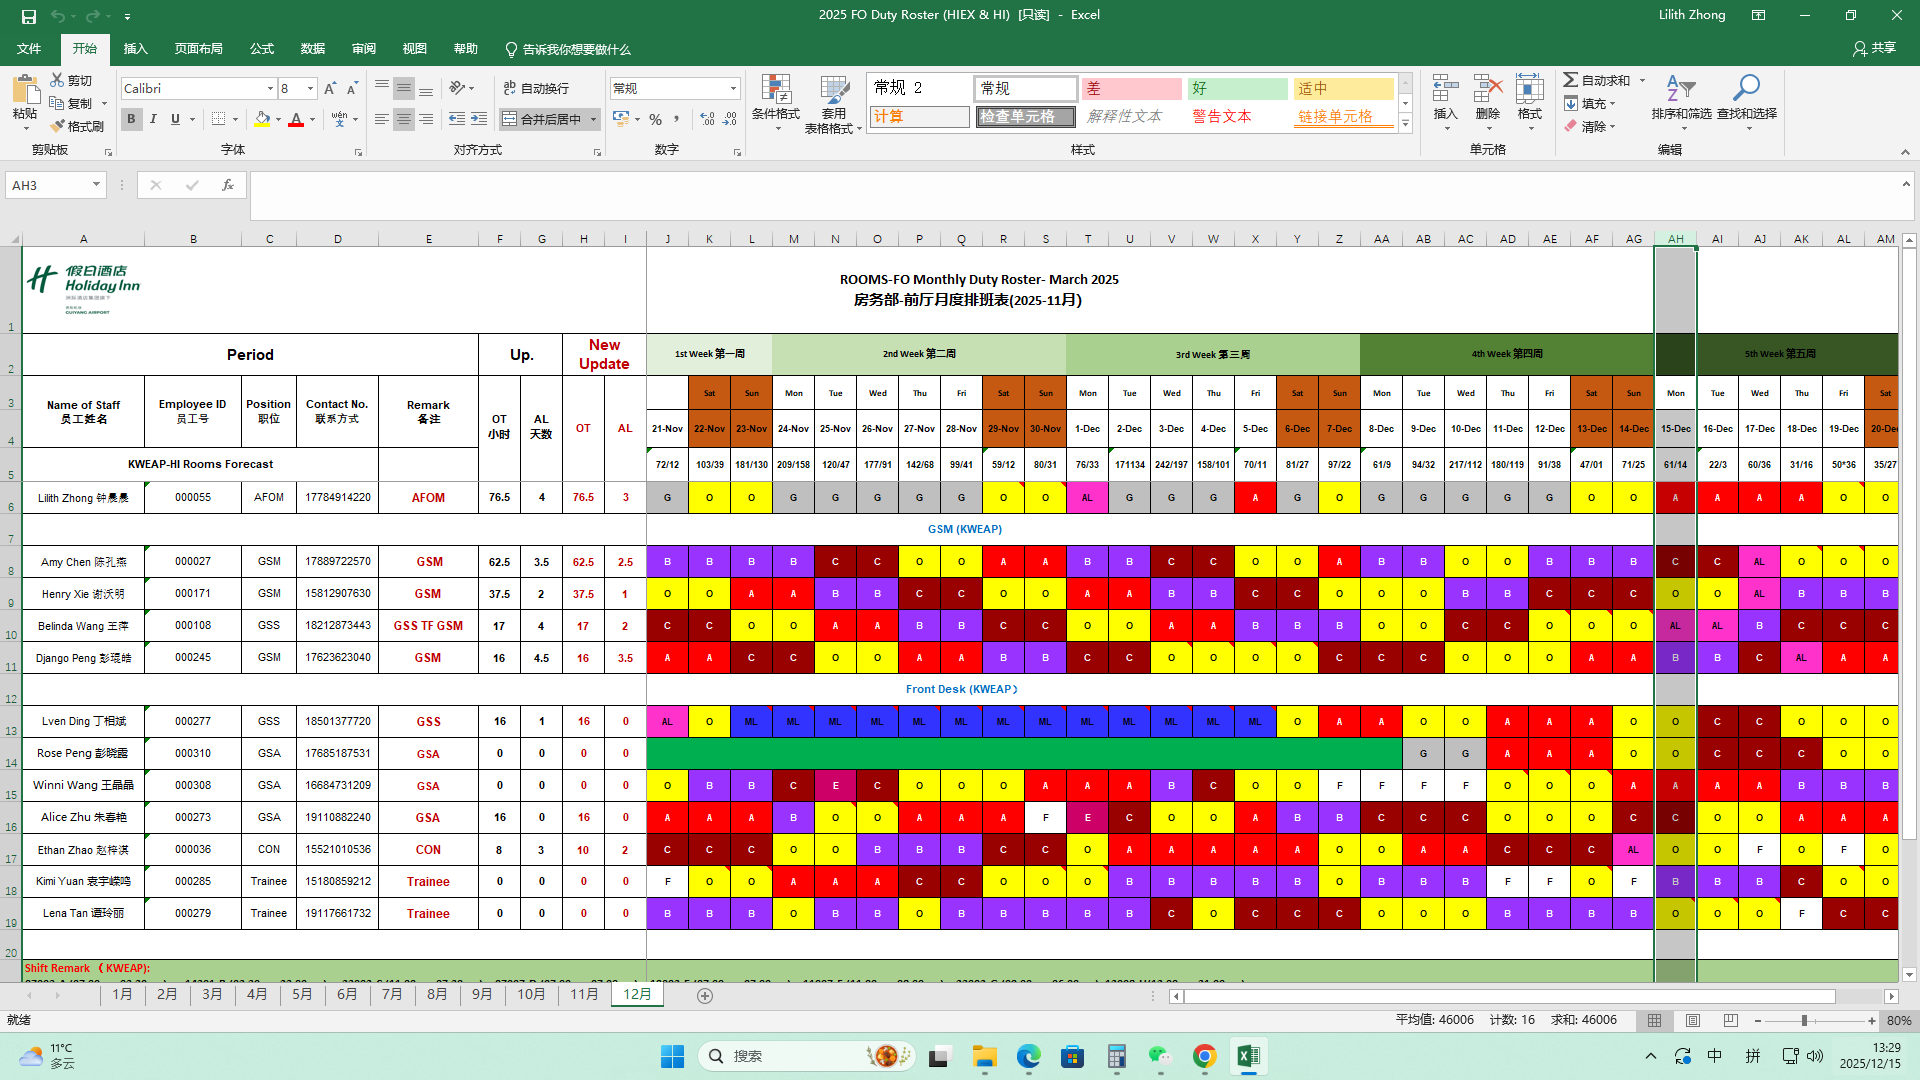This screenshot has height=1080, width=1920.
Task: Toggle Bold formatting
Action: 131,119
